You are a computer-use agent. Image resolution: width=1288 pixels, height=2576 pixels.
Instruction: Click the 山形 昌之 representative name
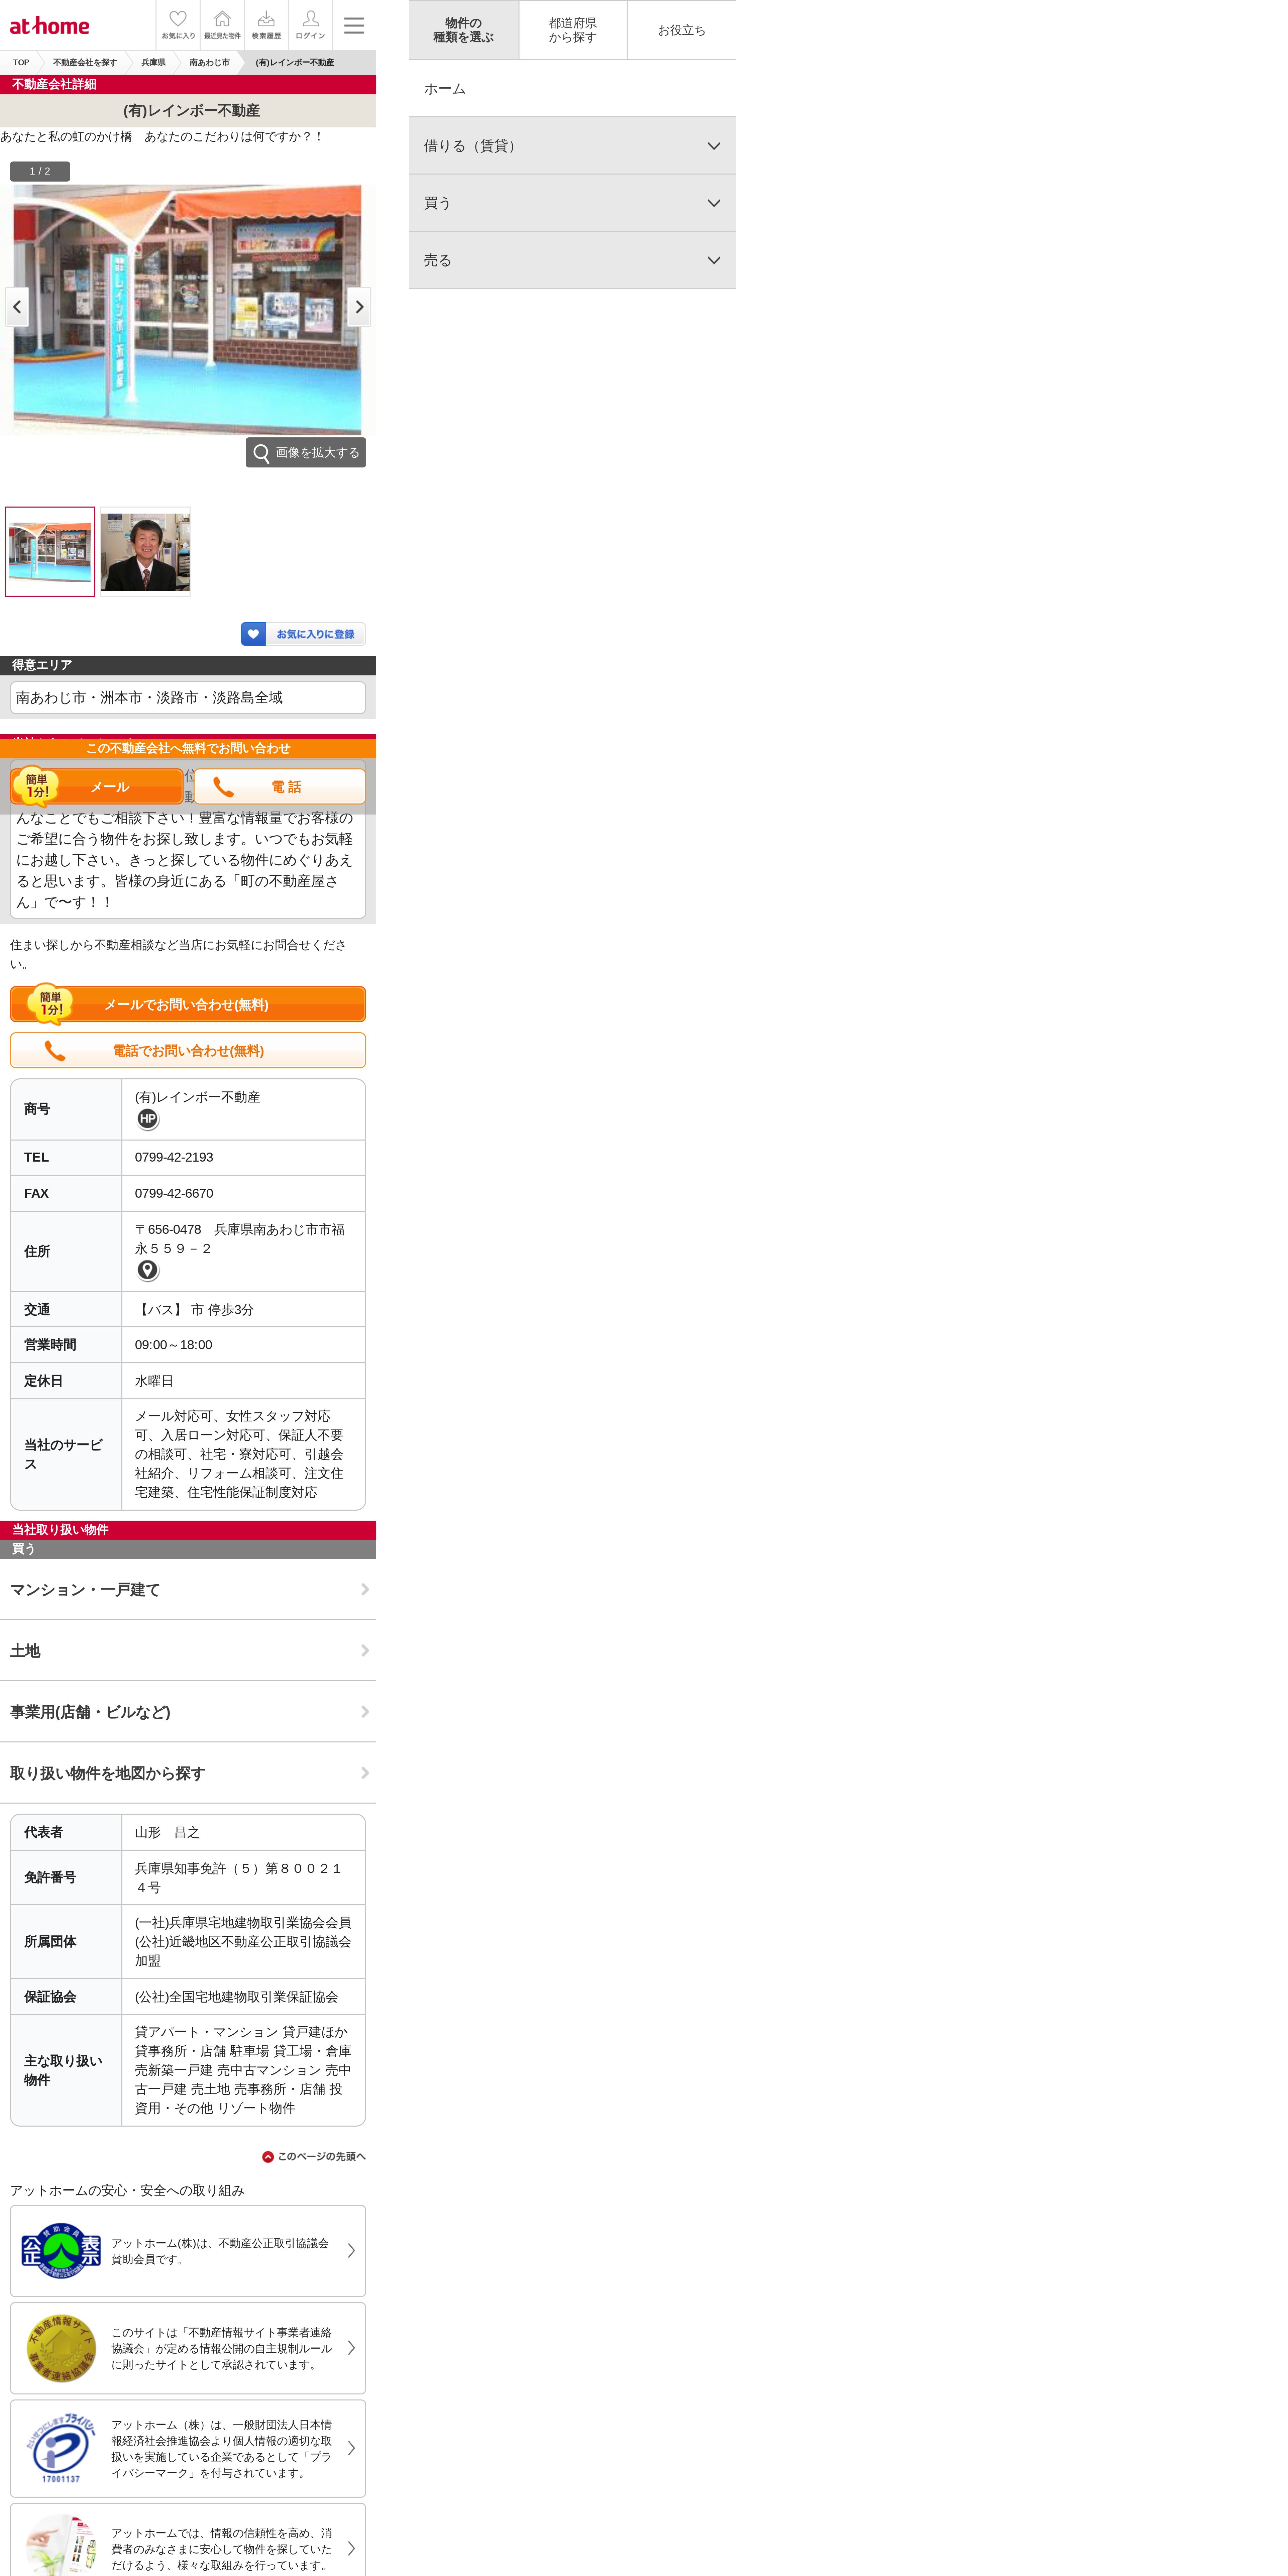pos(167,1832)
